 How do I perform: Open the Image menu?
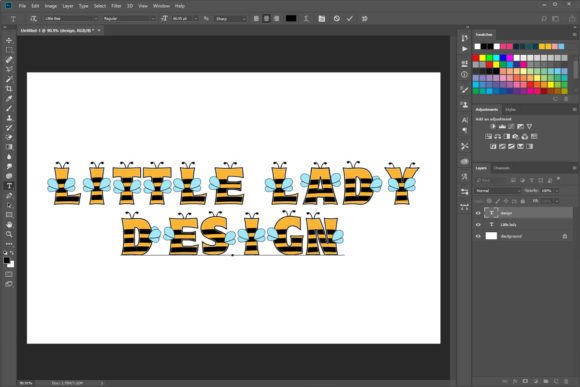[x=51, y=6]
